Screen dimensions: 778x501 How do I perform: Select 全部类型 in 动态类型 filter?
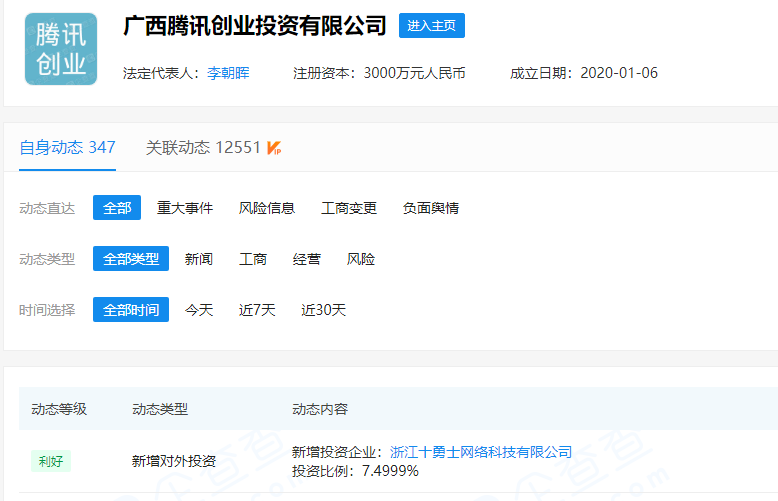tap(131, 258)
